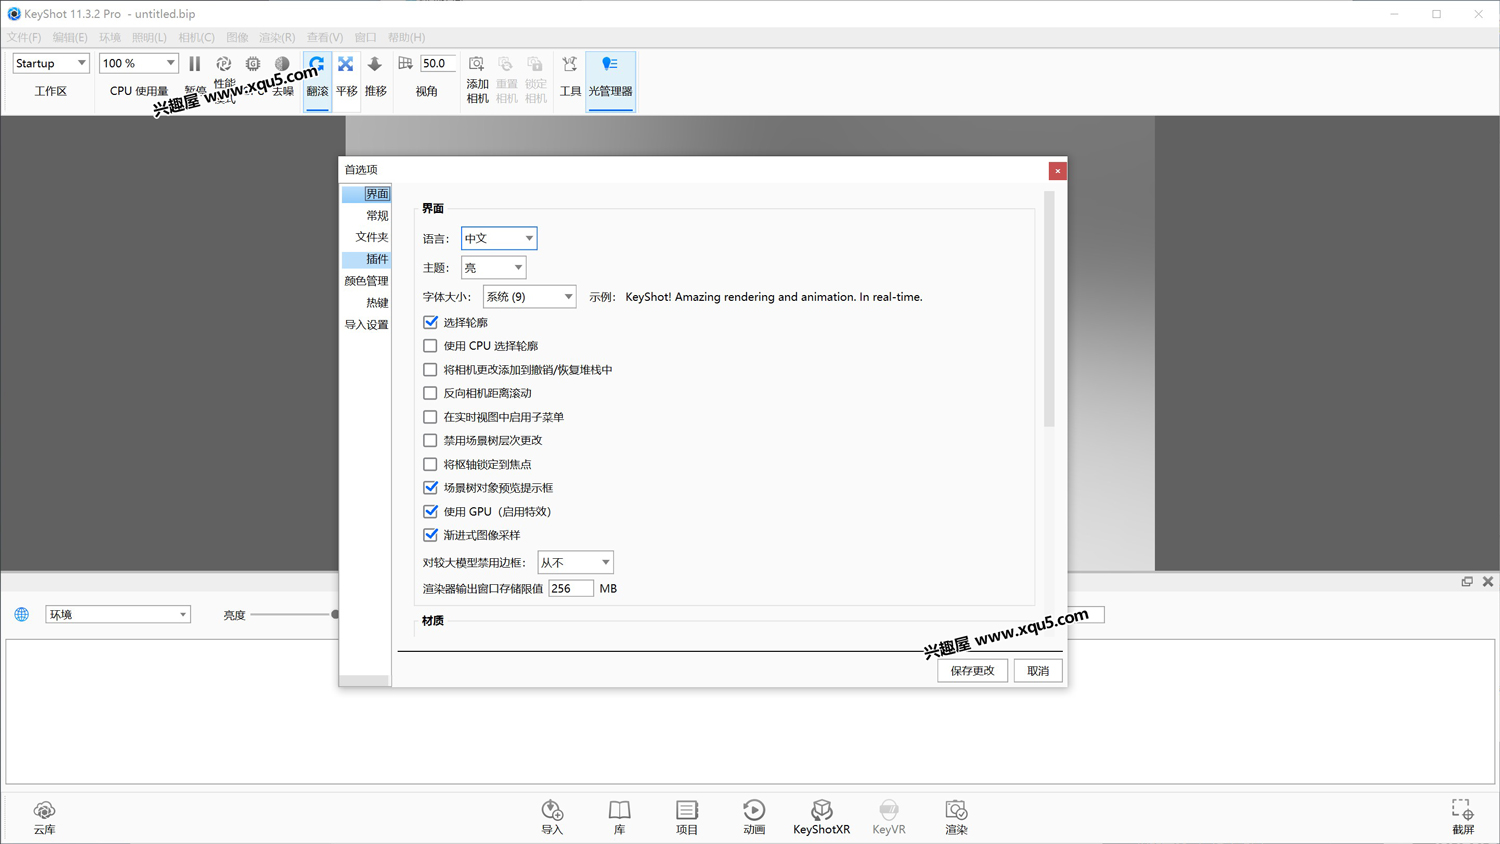Uncheck the 选择轮廓 checkbox
This screenshot has width=1500, height=844.
tap(431, 322)
